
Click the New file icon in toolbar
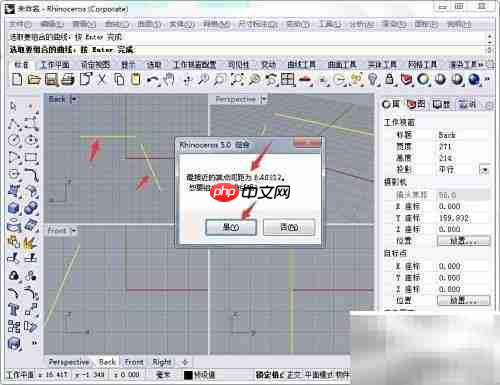(x=17, y=80)
